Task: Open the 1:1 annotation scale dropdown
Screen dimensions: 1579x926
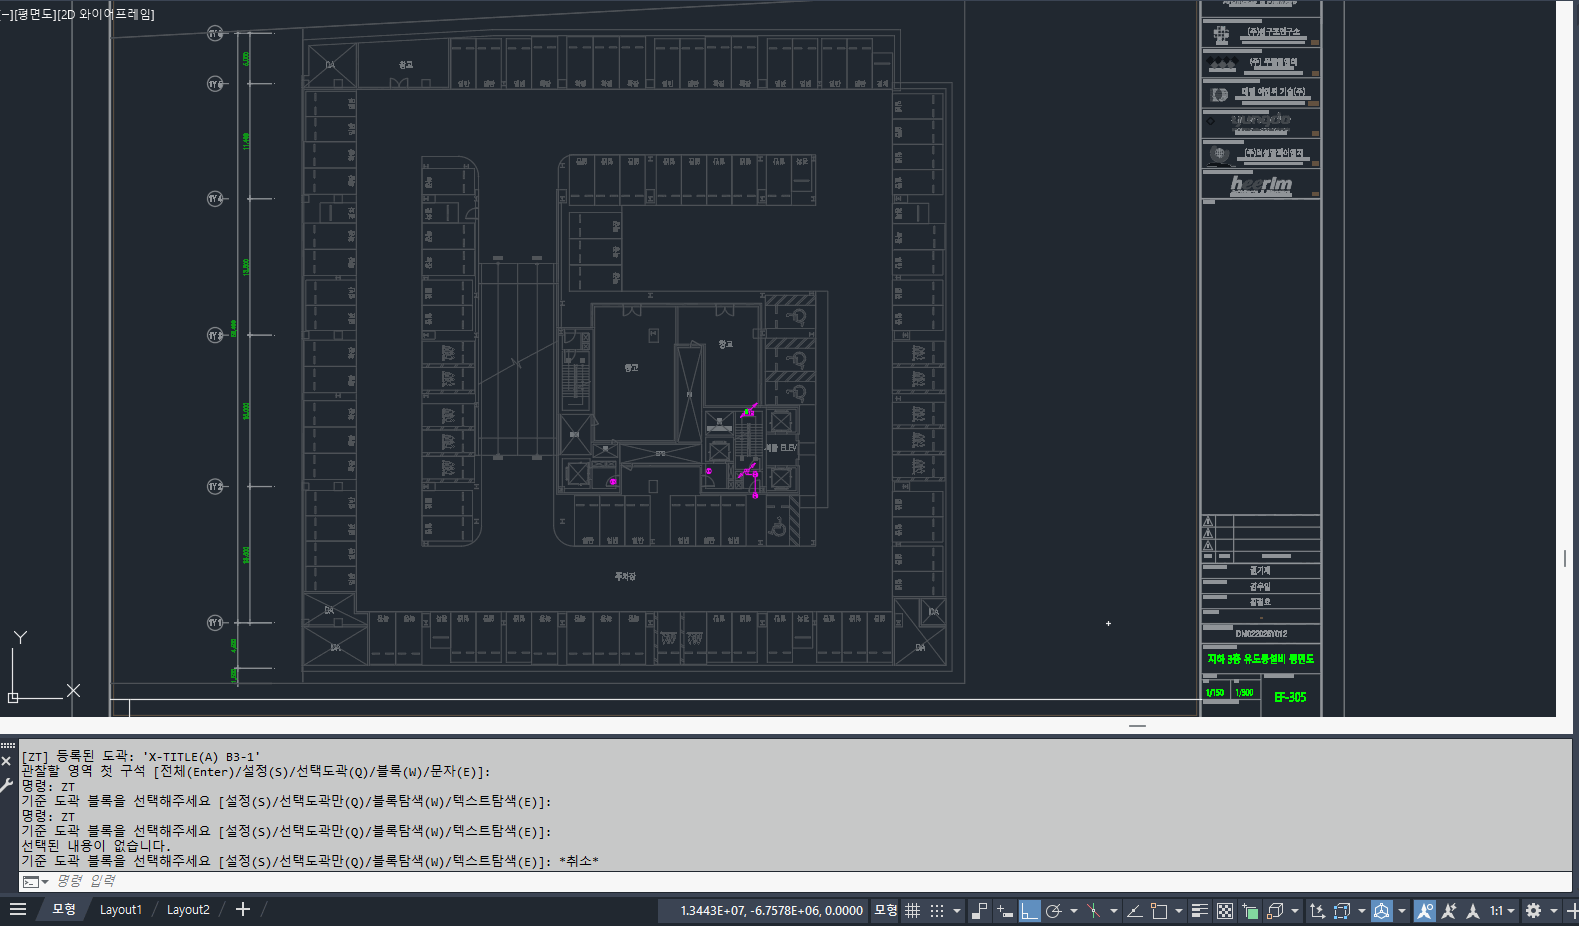Action: tap(1502, 911)
